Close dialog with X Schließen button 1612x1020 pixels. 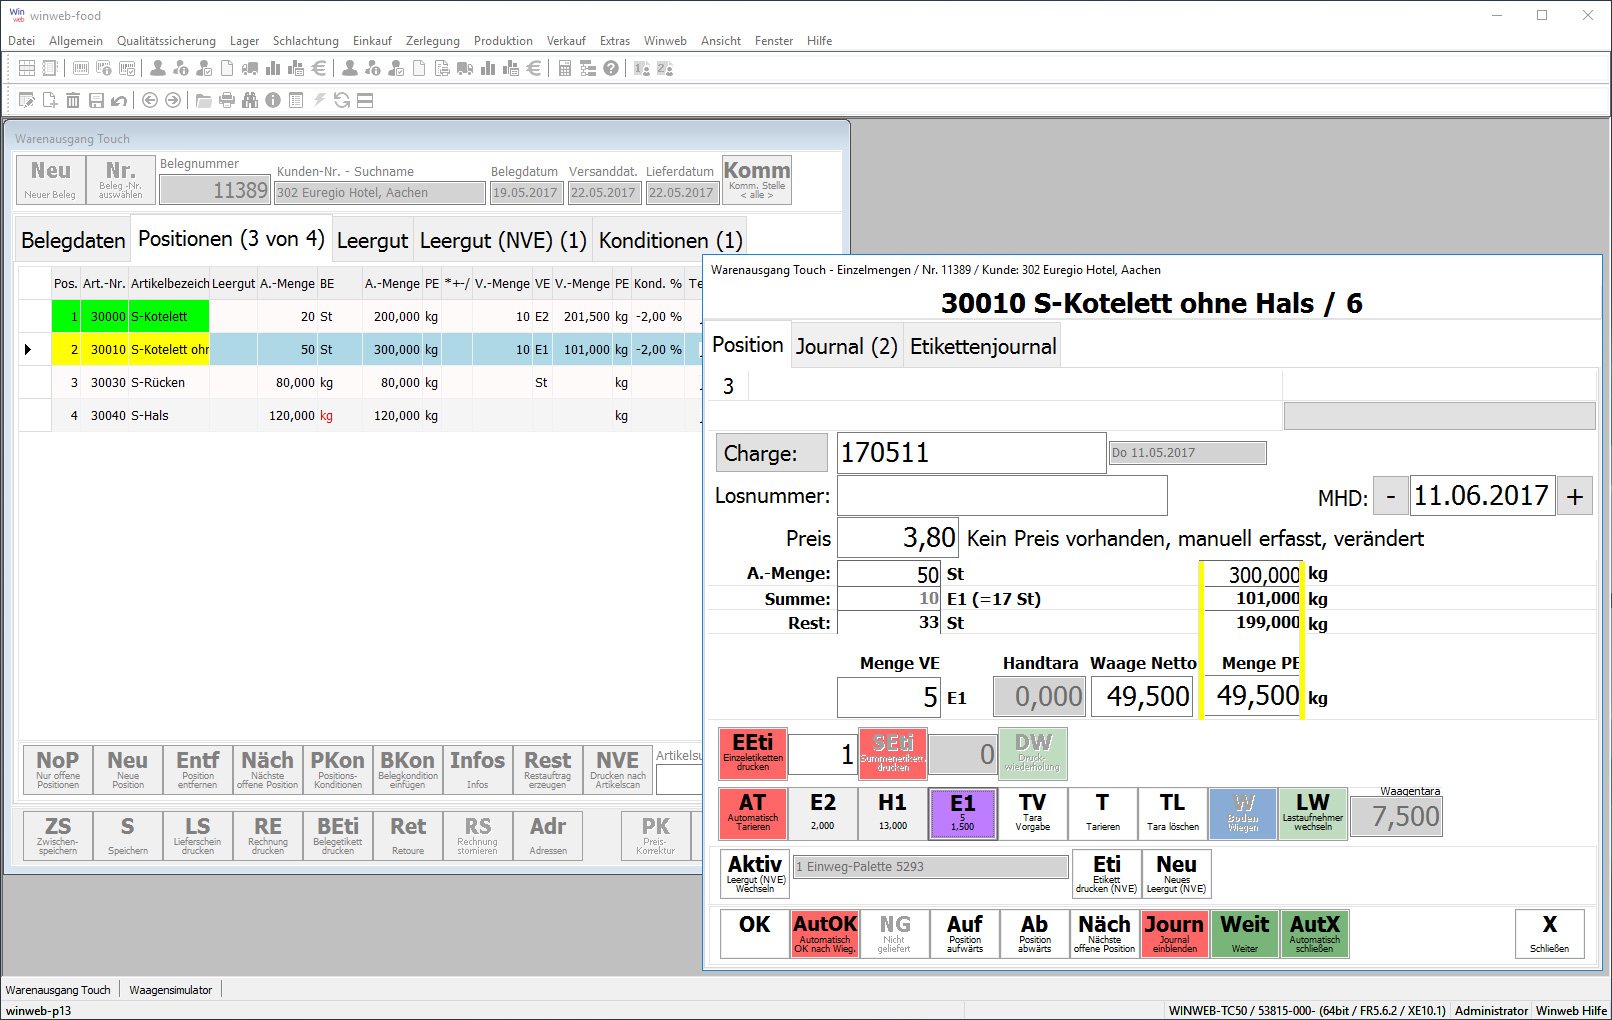coord(1550,934)
